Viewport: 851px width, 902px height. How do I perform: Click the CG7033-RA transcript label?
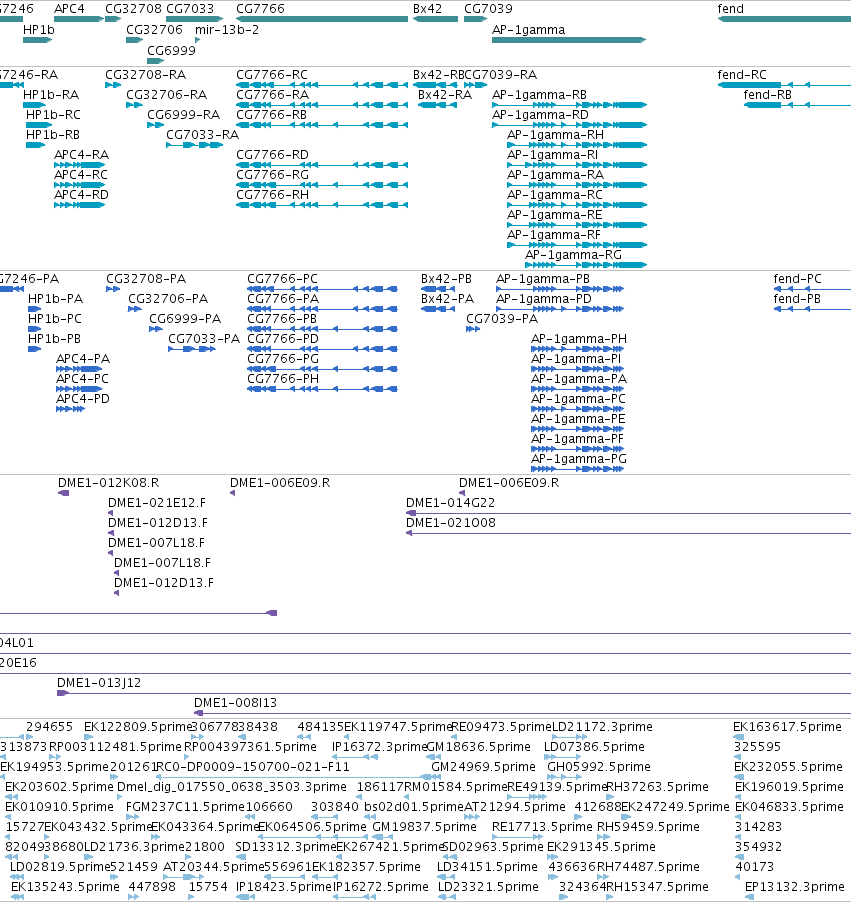203,135
